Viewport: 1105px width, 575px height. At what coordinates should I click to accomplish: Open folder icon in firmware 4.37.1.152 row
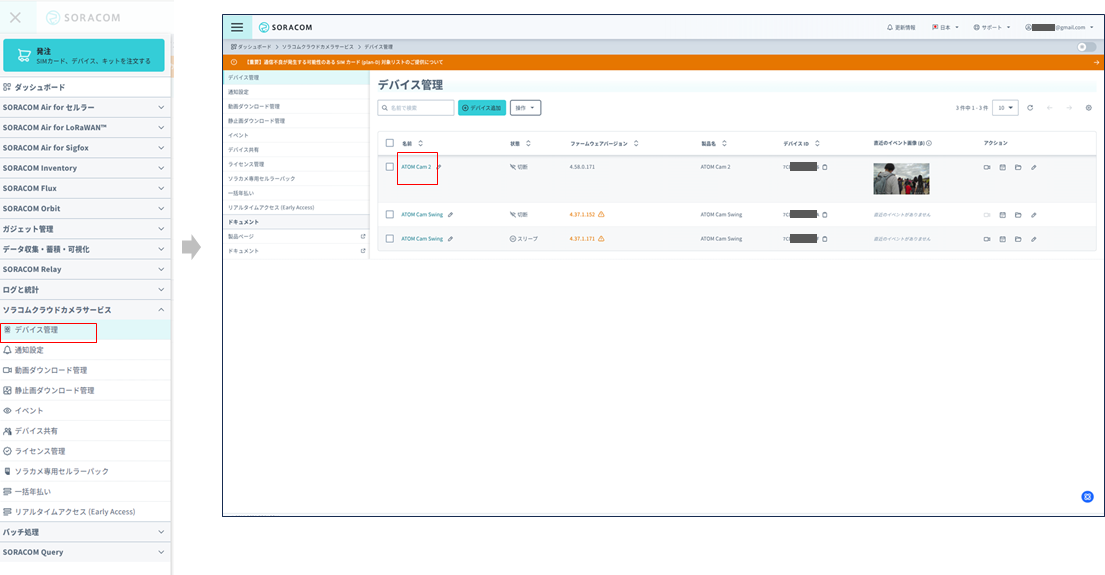(x=1018, y=215)
